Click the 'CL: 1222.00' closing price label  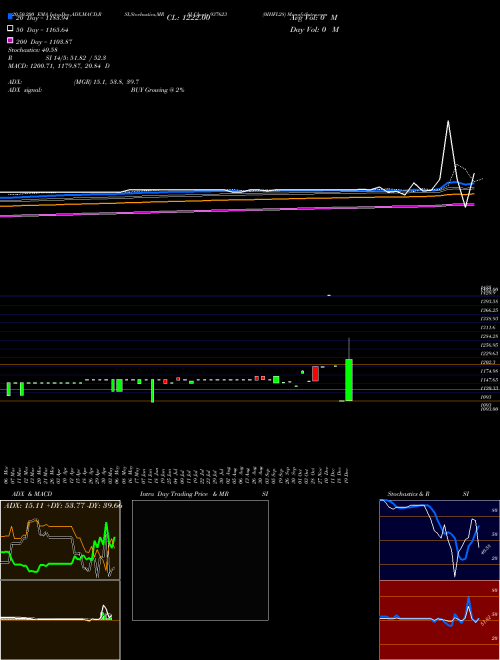[188, 18]
